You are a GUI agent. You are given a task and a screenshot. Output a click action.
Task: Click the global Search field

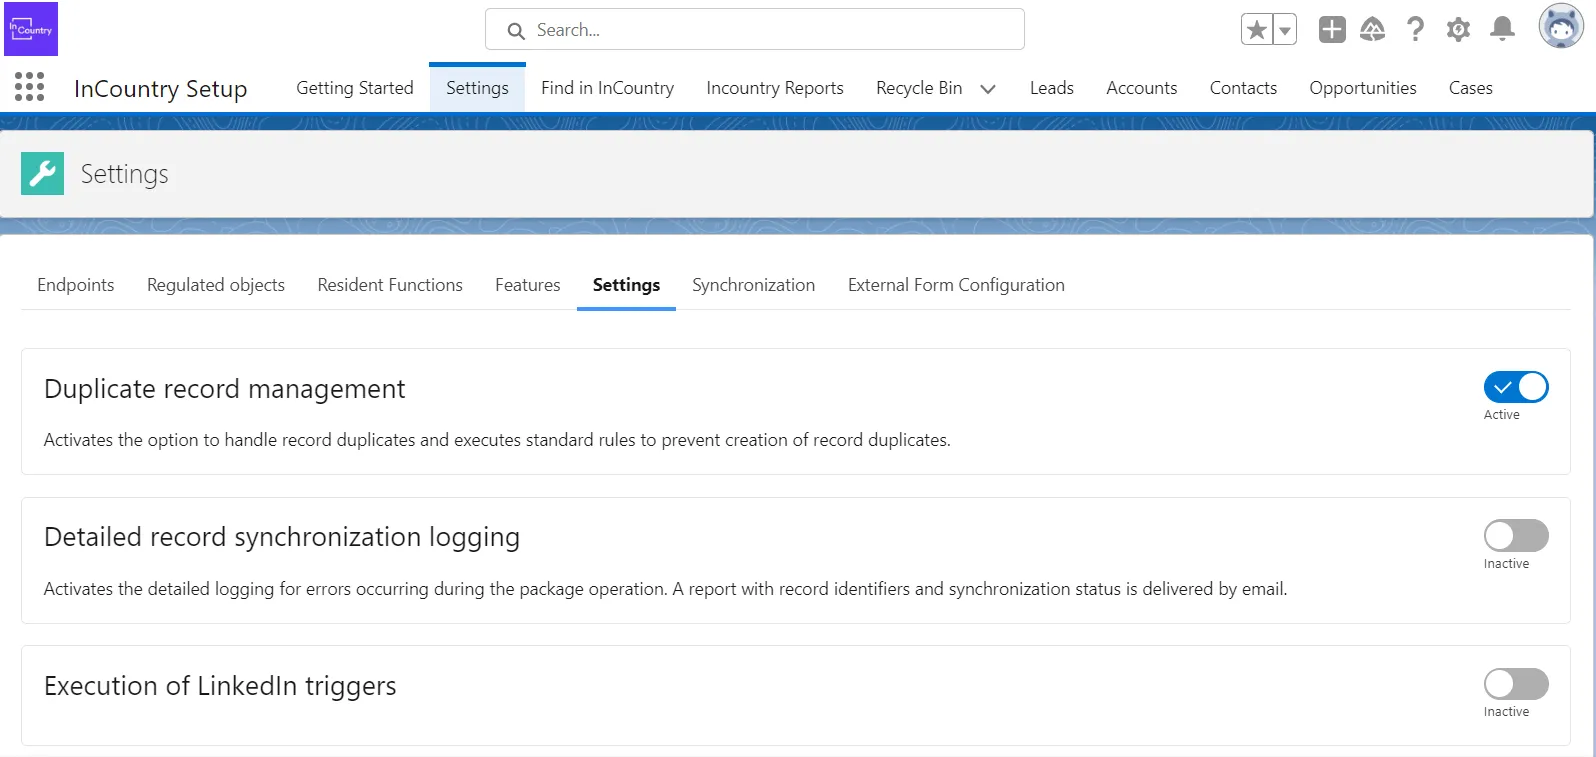[755, 30]
